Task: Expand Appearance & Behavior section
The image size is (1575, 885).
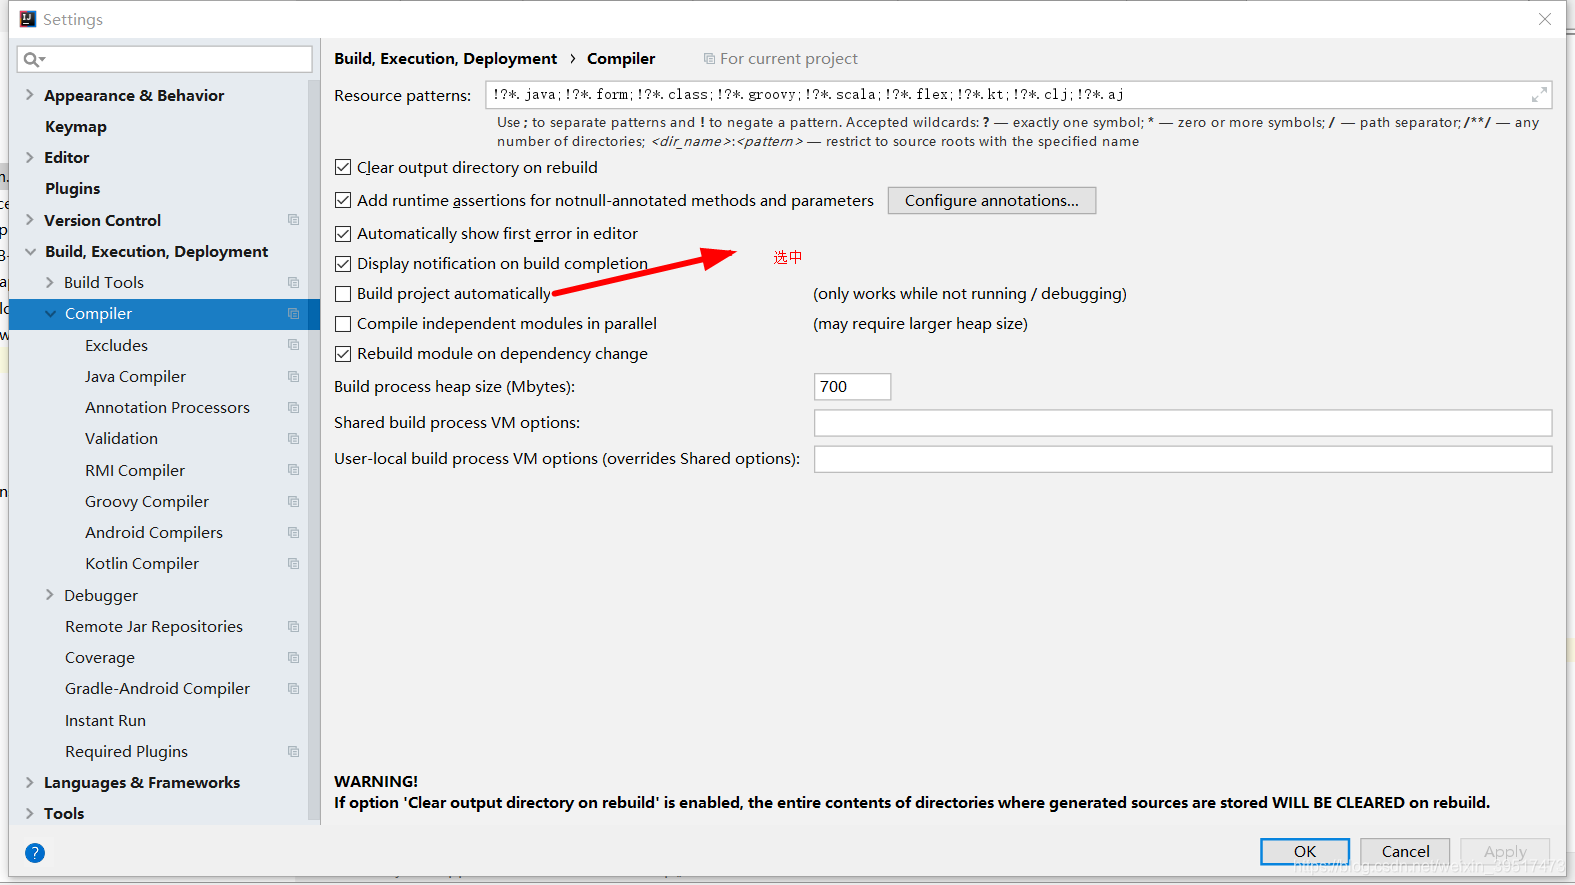Action: pos(30,95)
